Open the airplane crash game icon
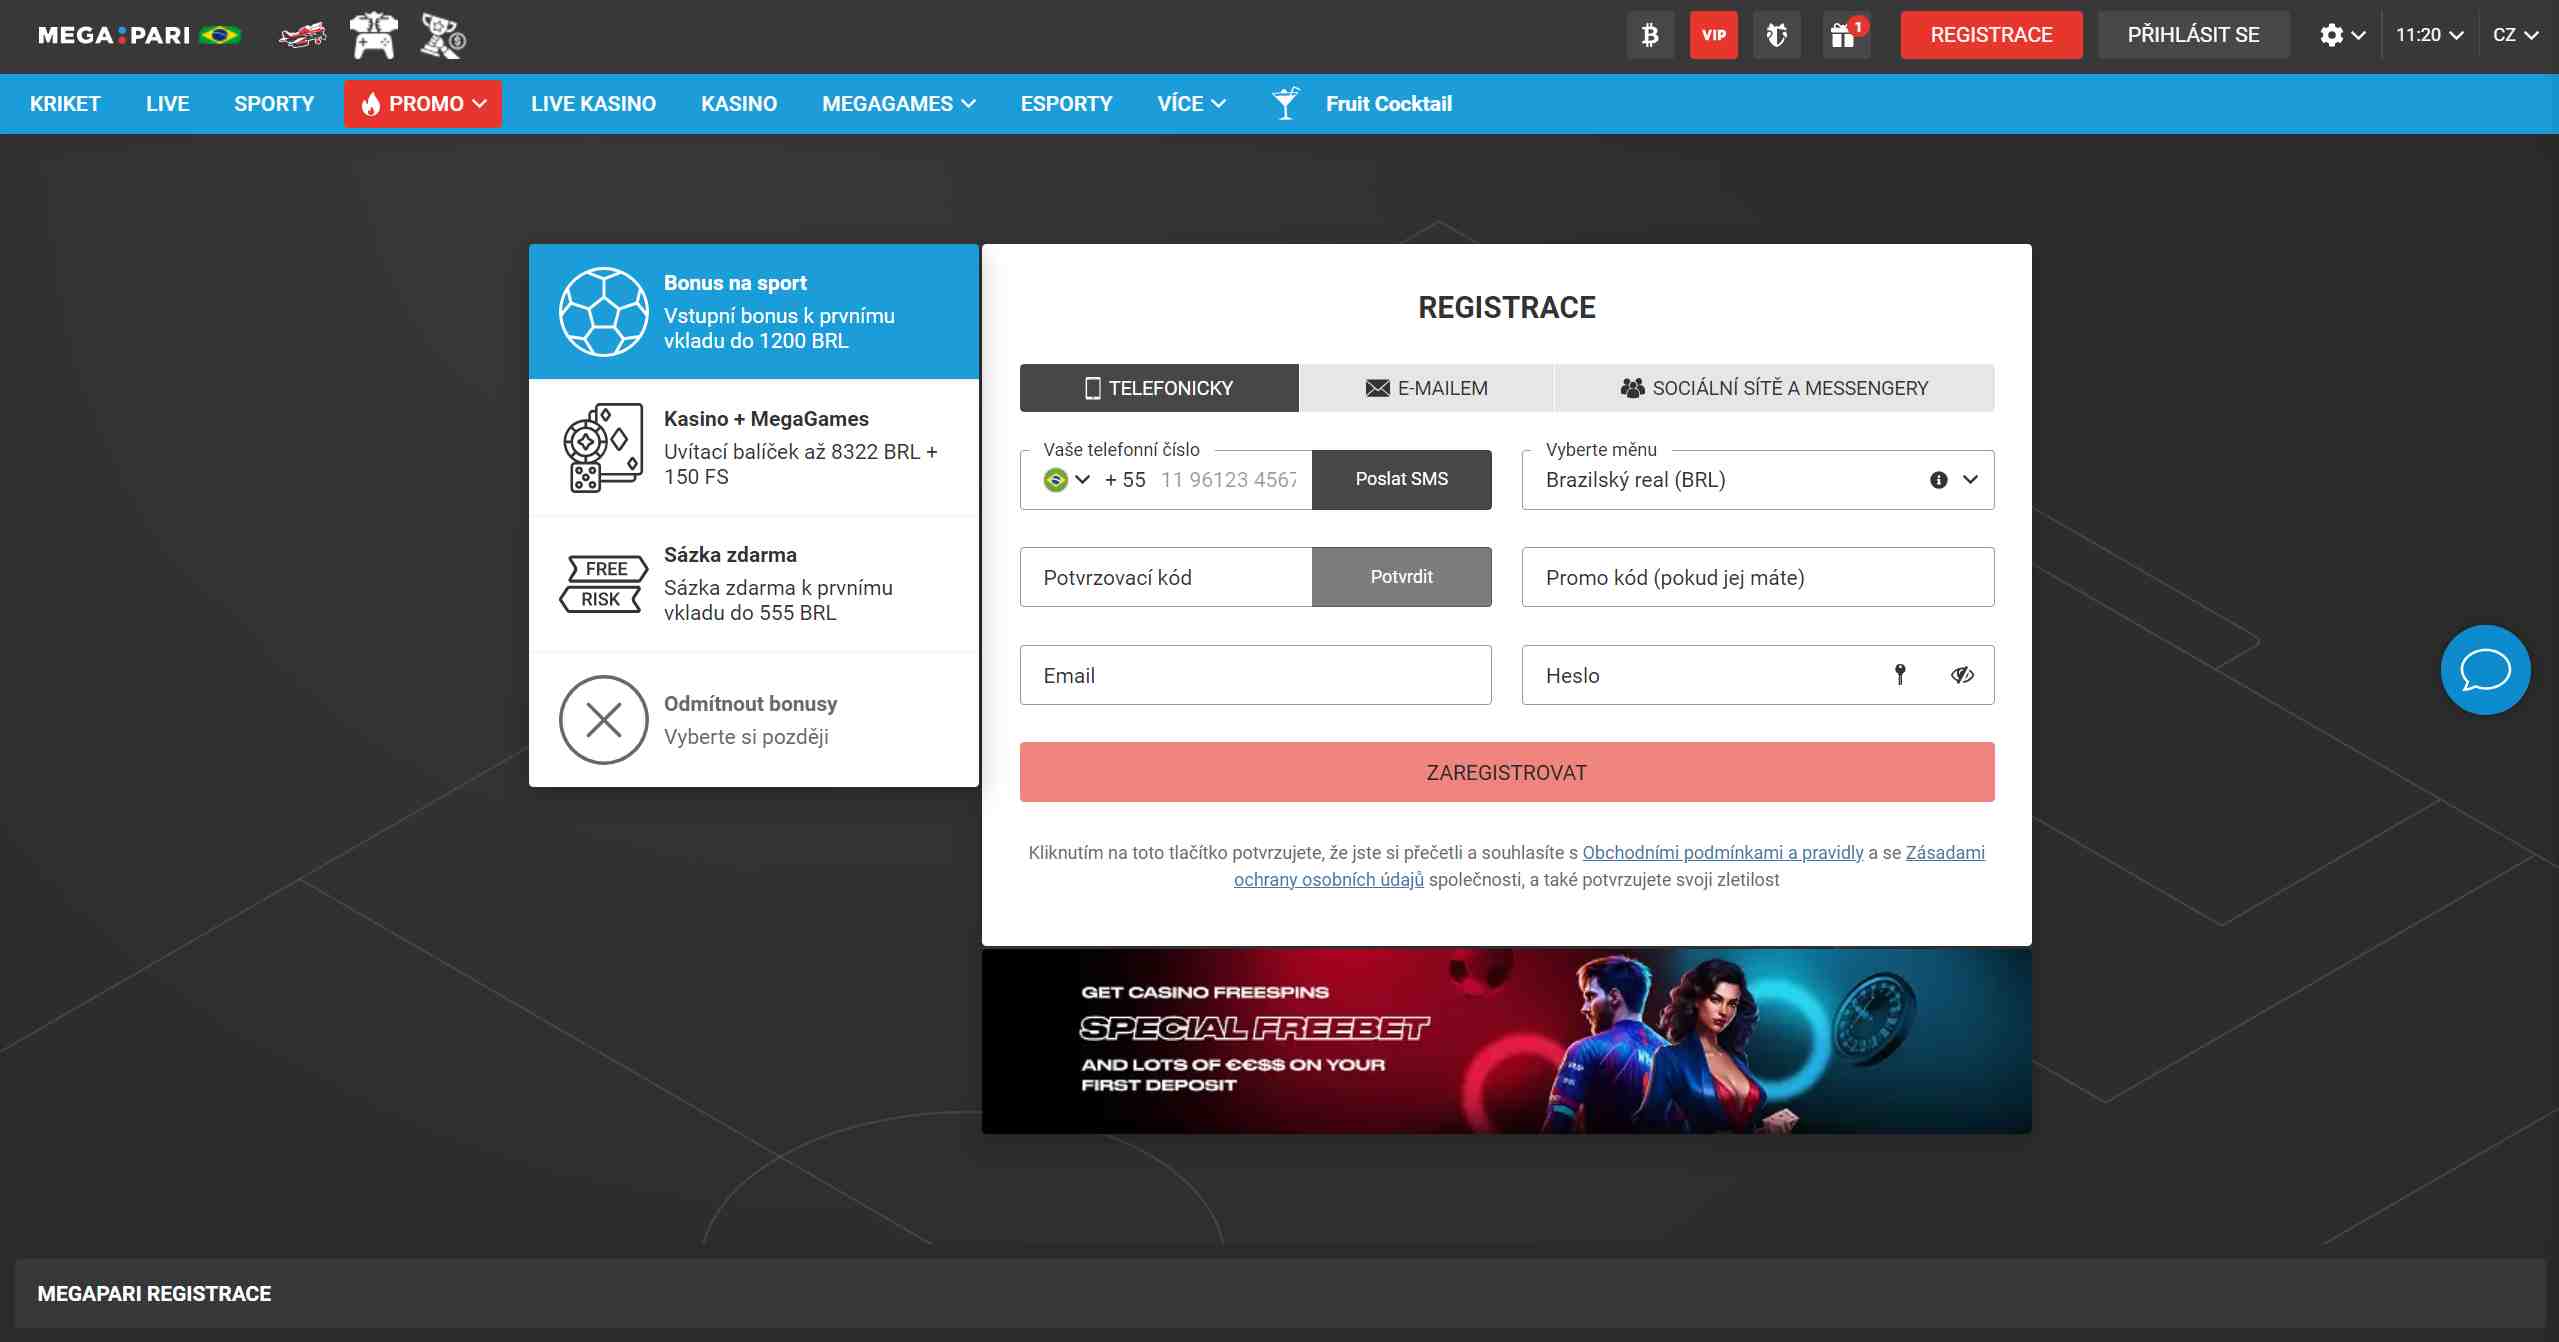Screen dimensions: 2559x1342 pos(303,35)
